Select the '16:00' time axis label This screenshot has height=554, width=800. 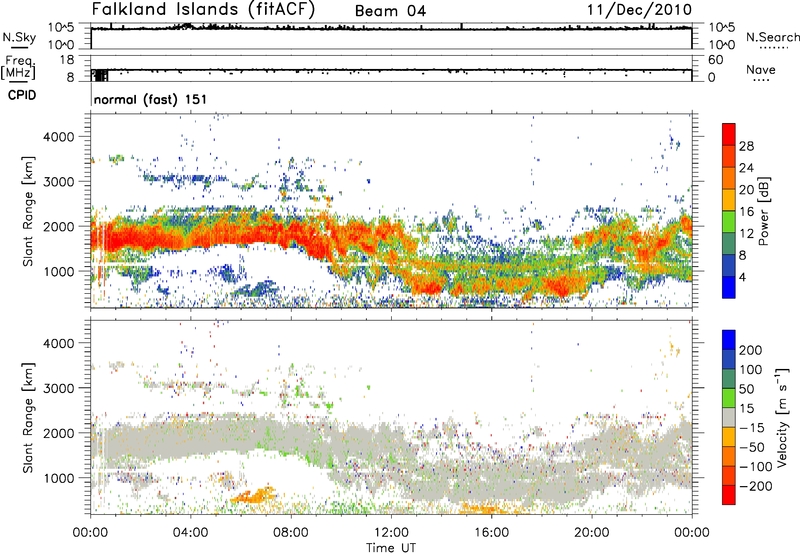point(491,533)
